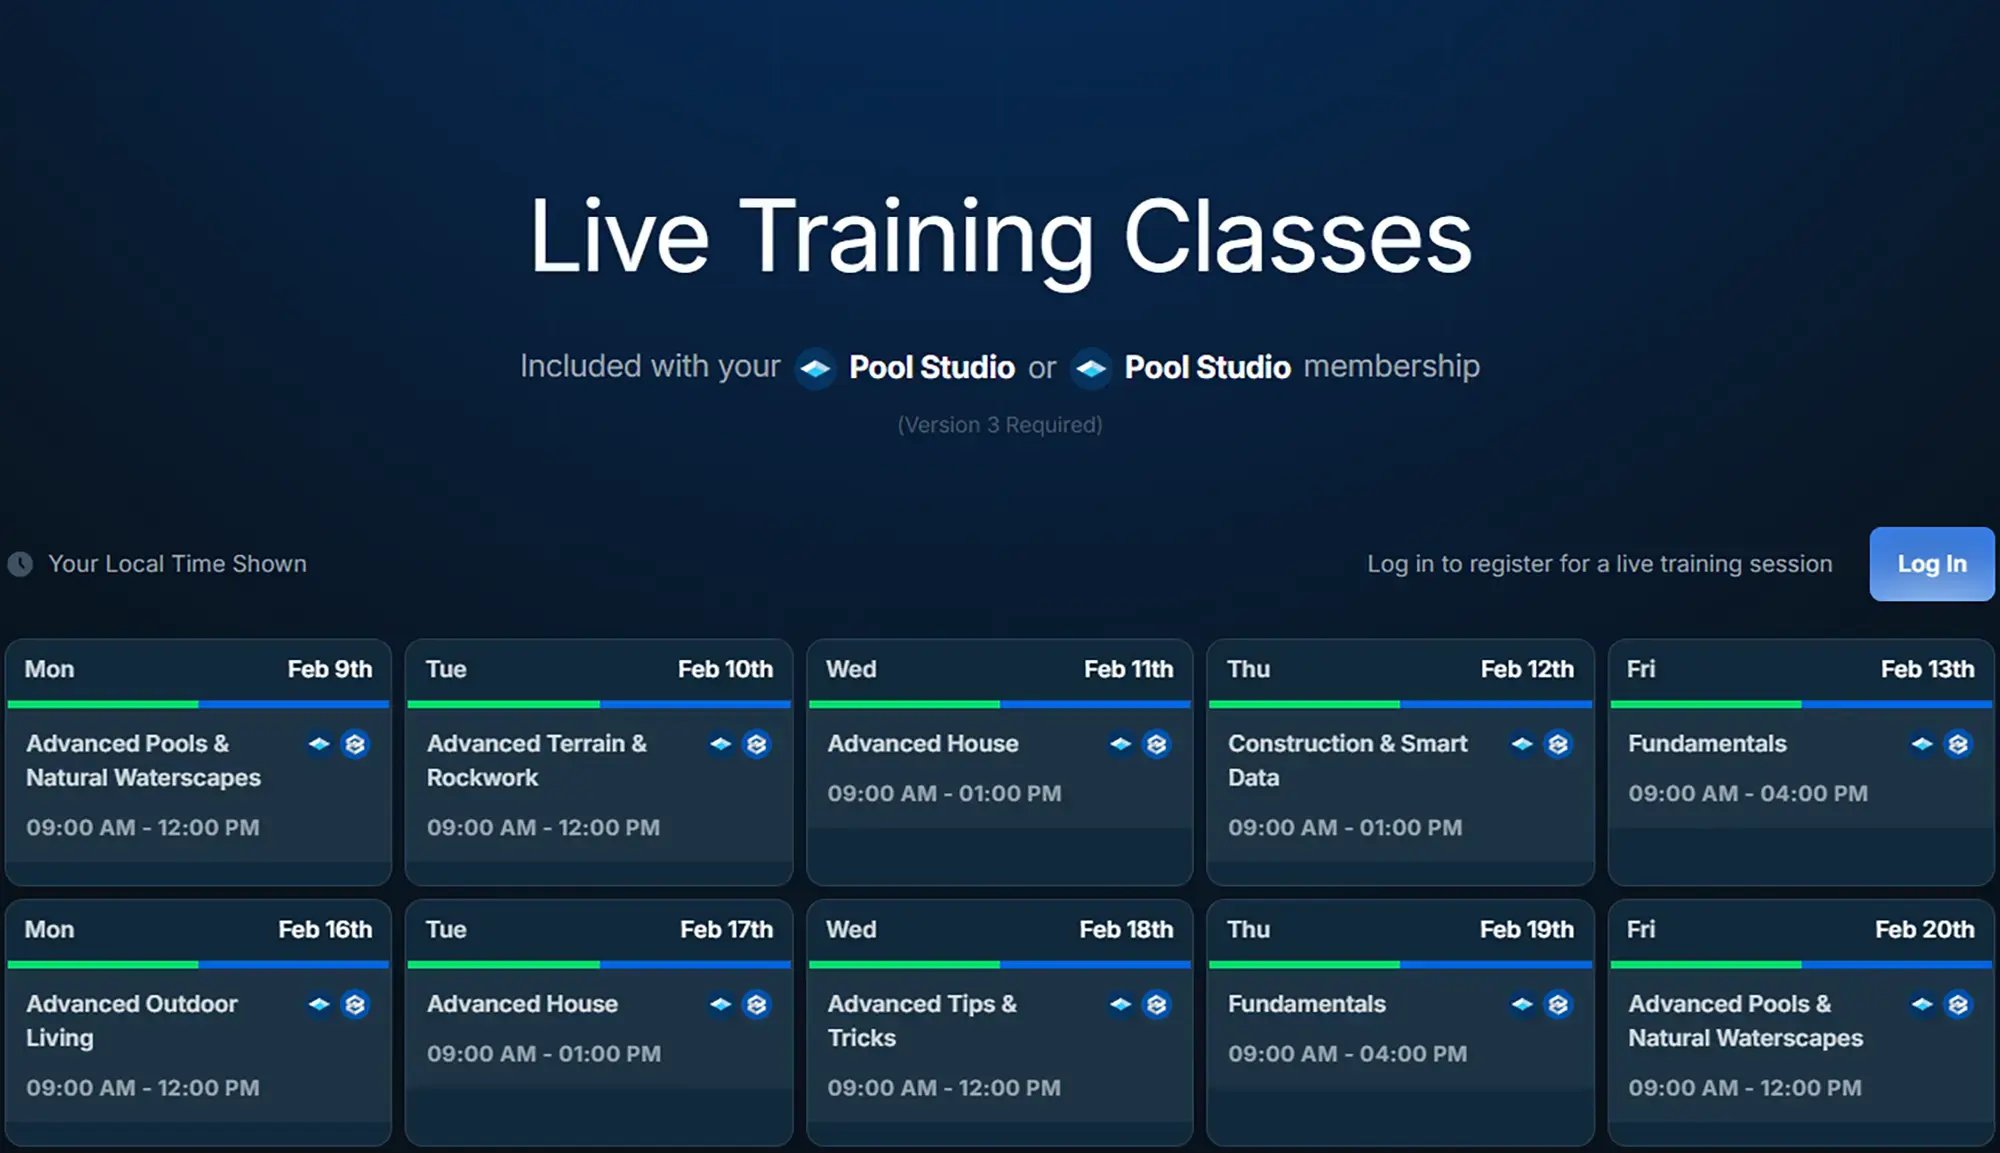The width and height of the screenshot is (2000, 1153).
Task: Click the round S badge icon on Feb 10th card
Action: click(756, 744)
